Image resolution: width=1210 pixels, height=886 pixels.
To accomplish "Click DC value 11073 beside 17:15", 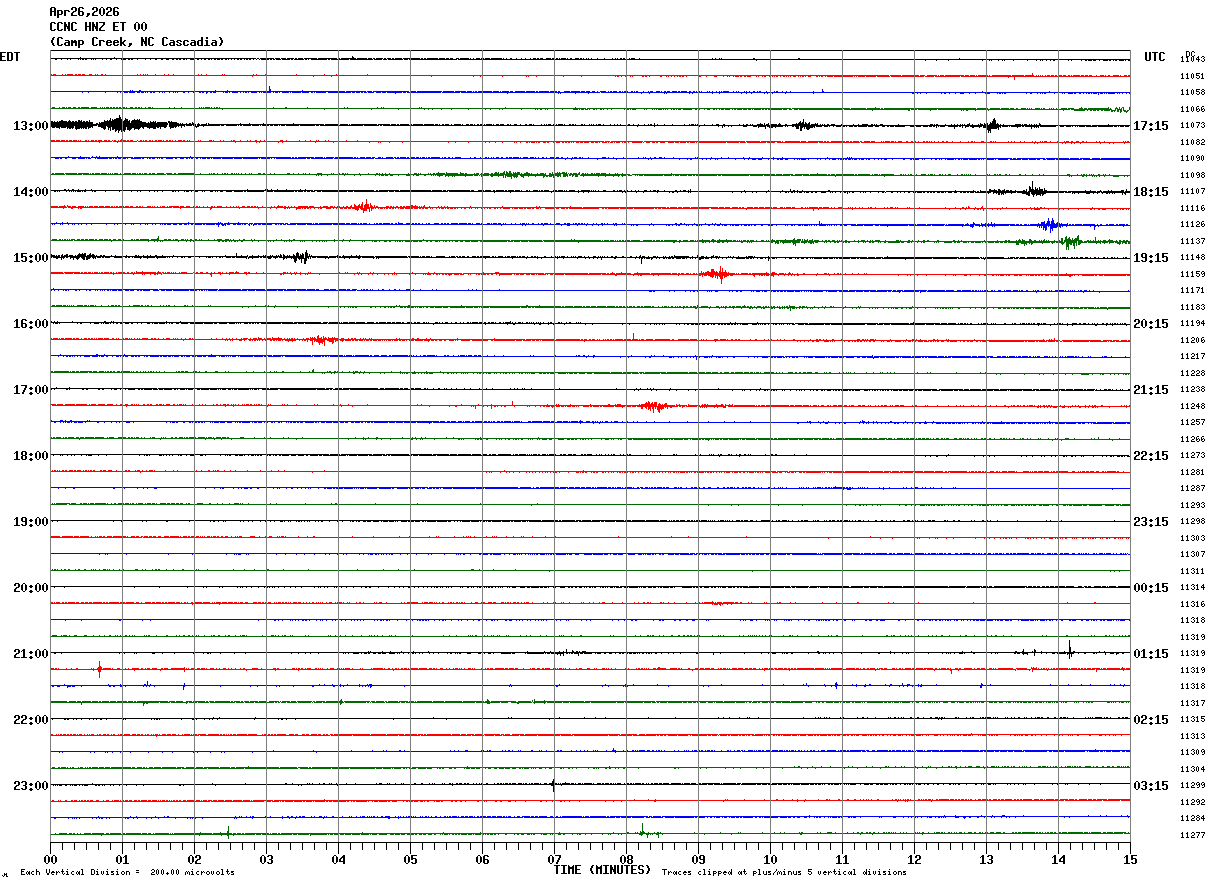I will click(1192, 126).
